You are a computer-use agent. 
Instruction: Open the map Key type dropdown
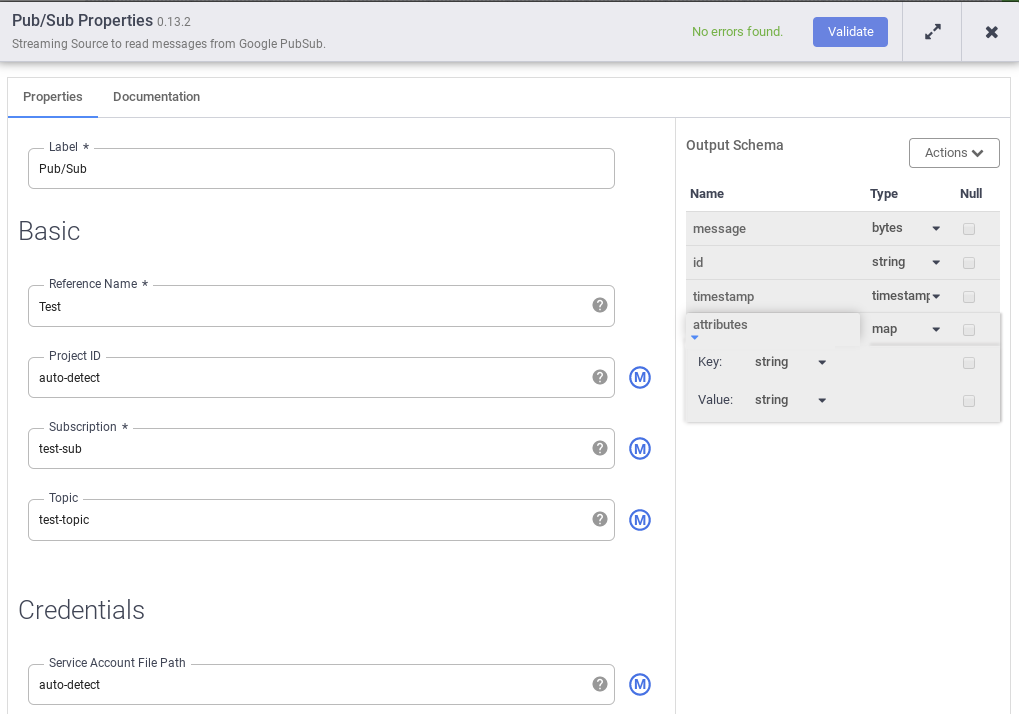(791, 362)
